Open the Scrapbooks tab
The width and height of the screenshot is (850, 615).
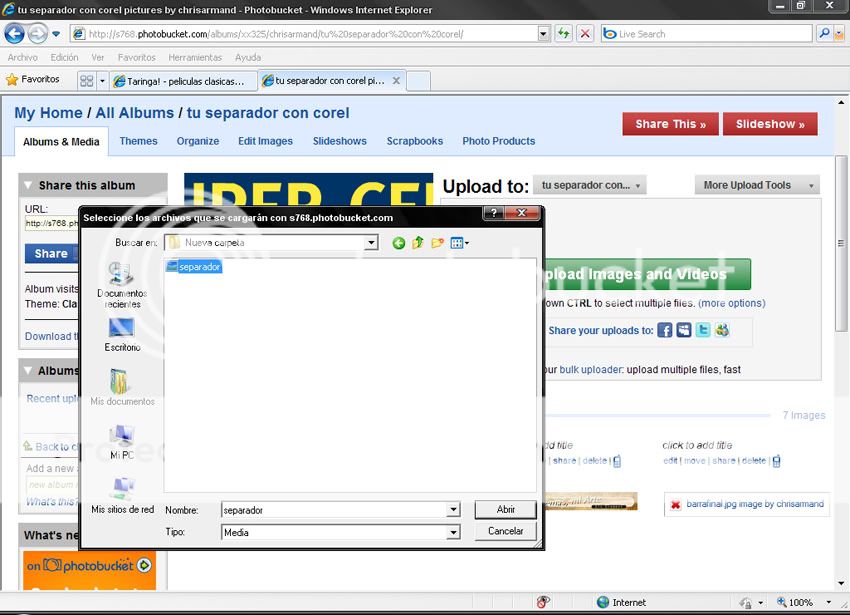point(415,141)
